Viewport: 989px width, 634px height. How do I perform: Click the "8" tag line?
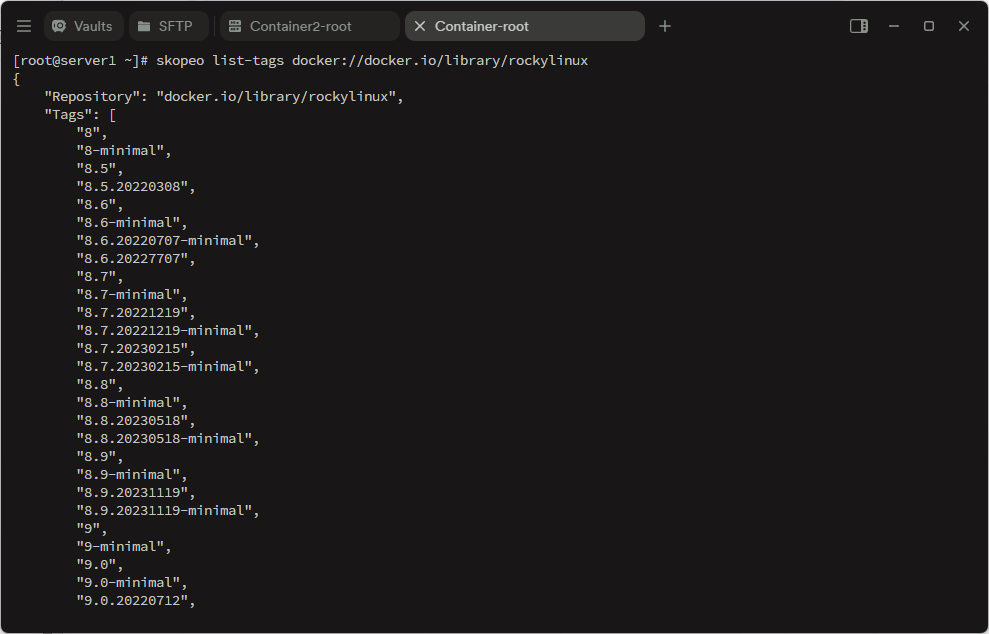pyautogui.click(x=92, y=132)
